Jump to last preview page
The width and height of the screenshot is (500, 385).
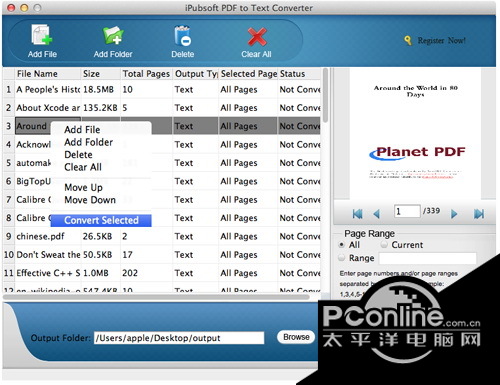479,214
